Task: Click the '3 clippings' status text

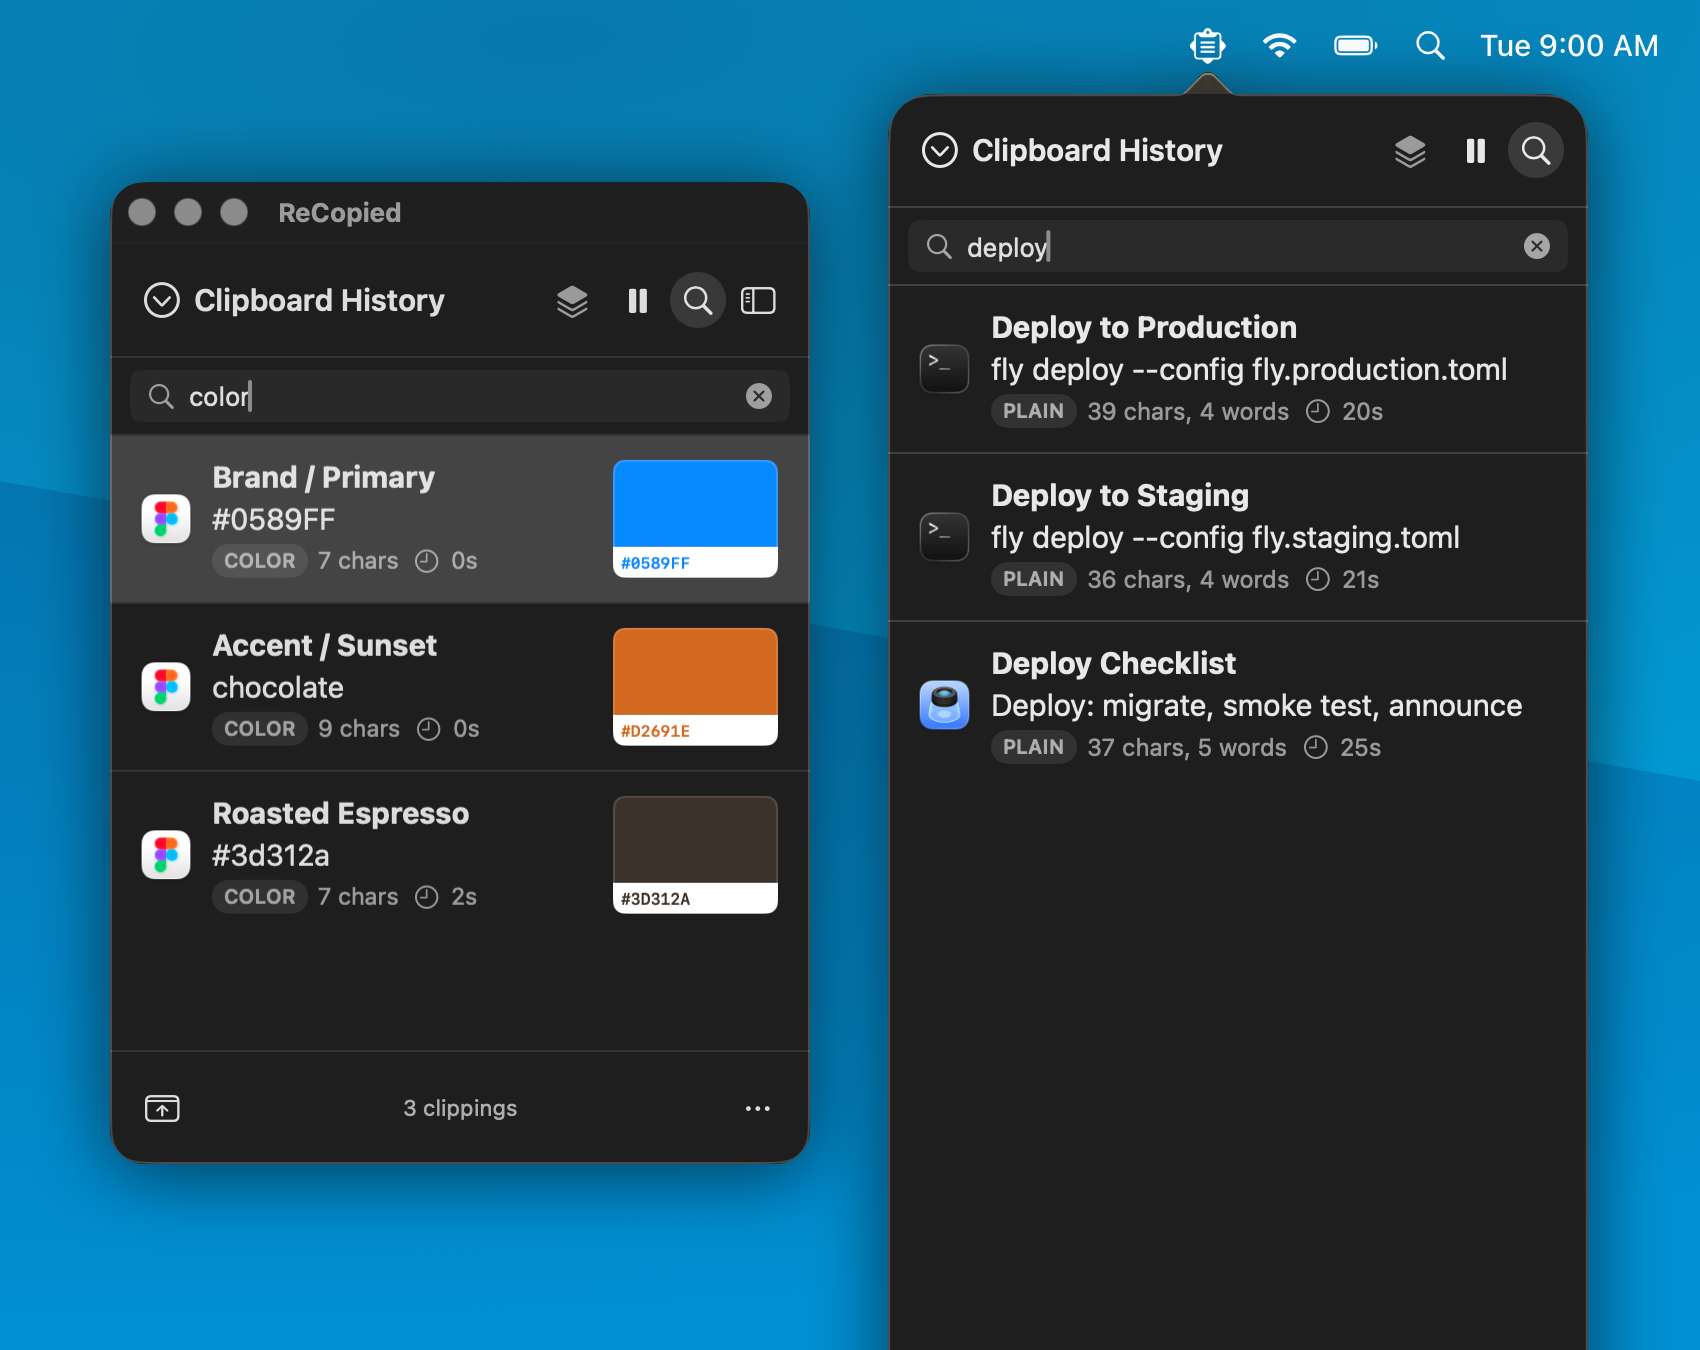Action: (x=460, y=1108)
